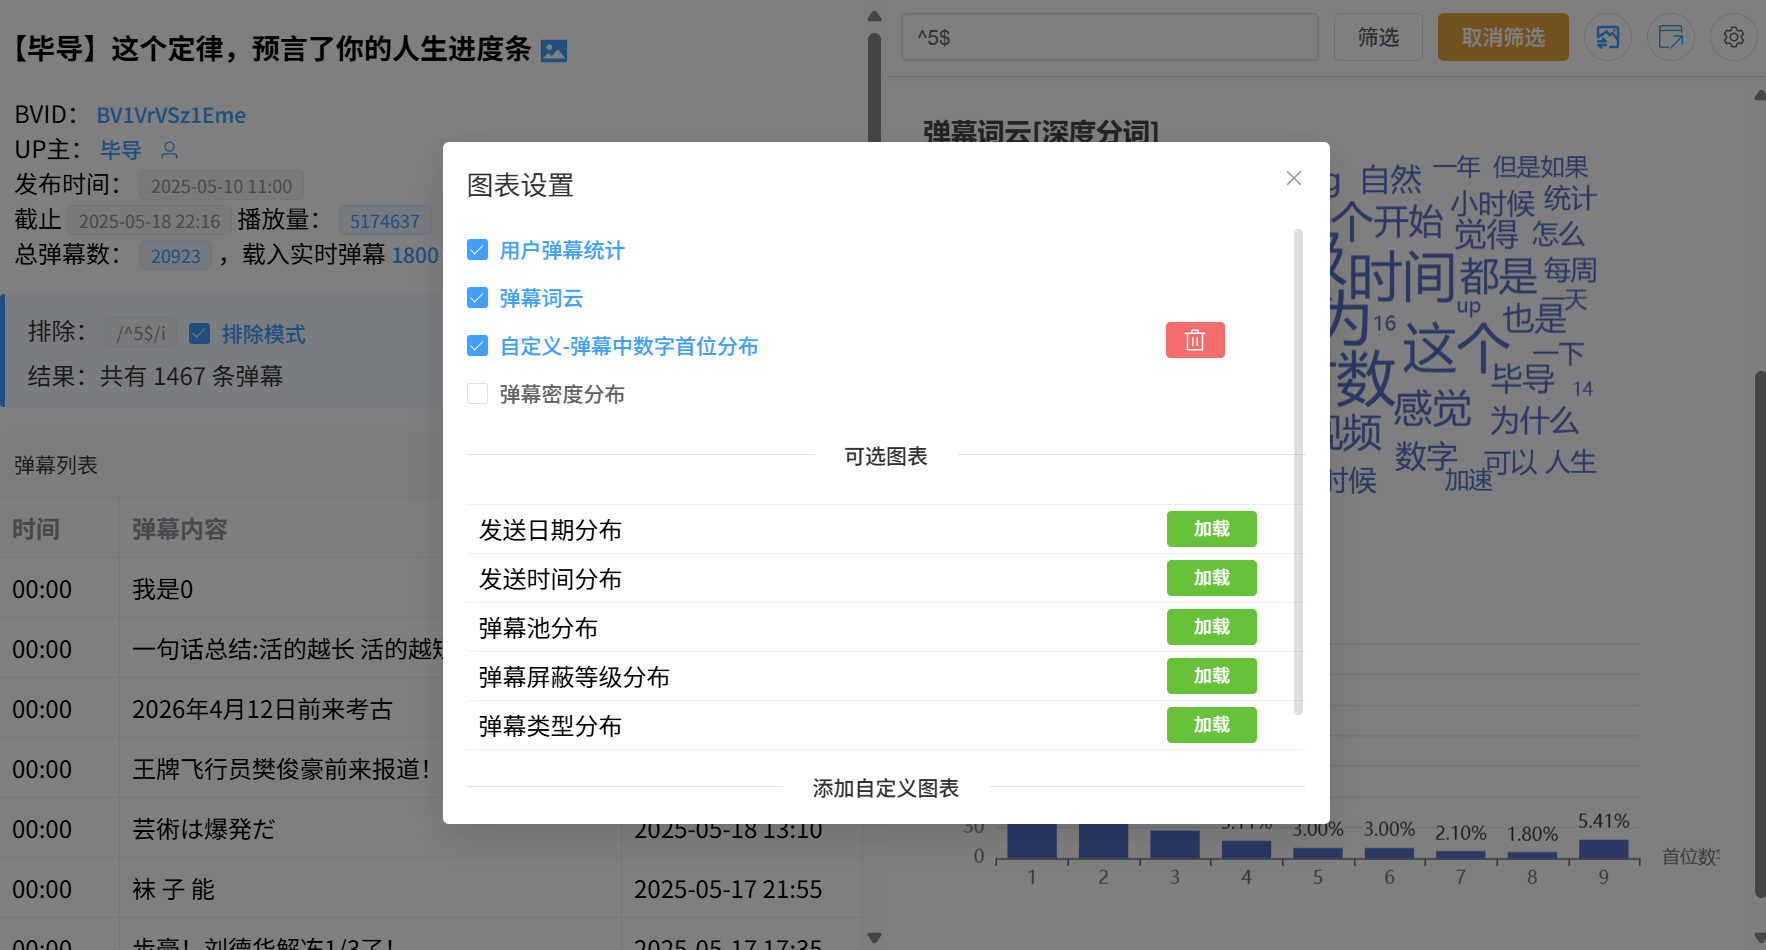1766x950 pixels.
Task: Disable the 弹幕词云 chart checkbox
Action: tap(478, 298)
